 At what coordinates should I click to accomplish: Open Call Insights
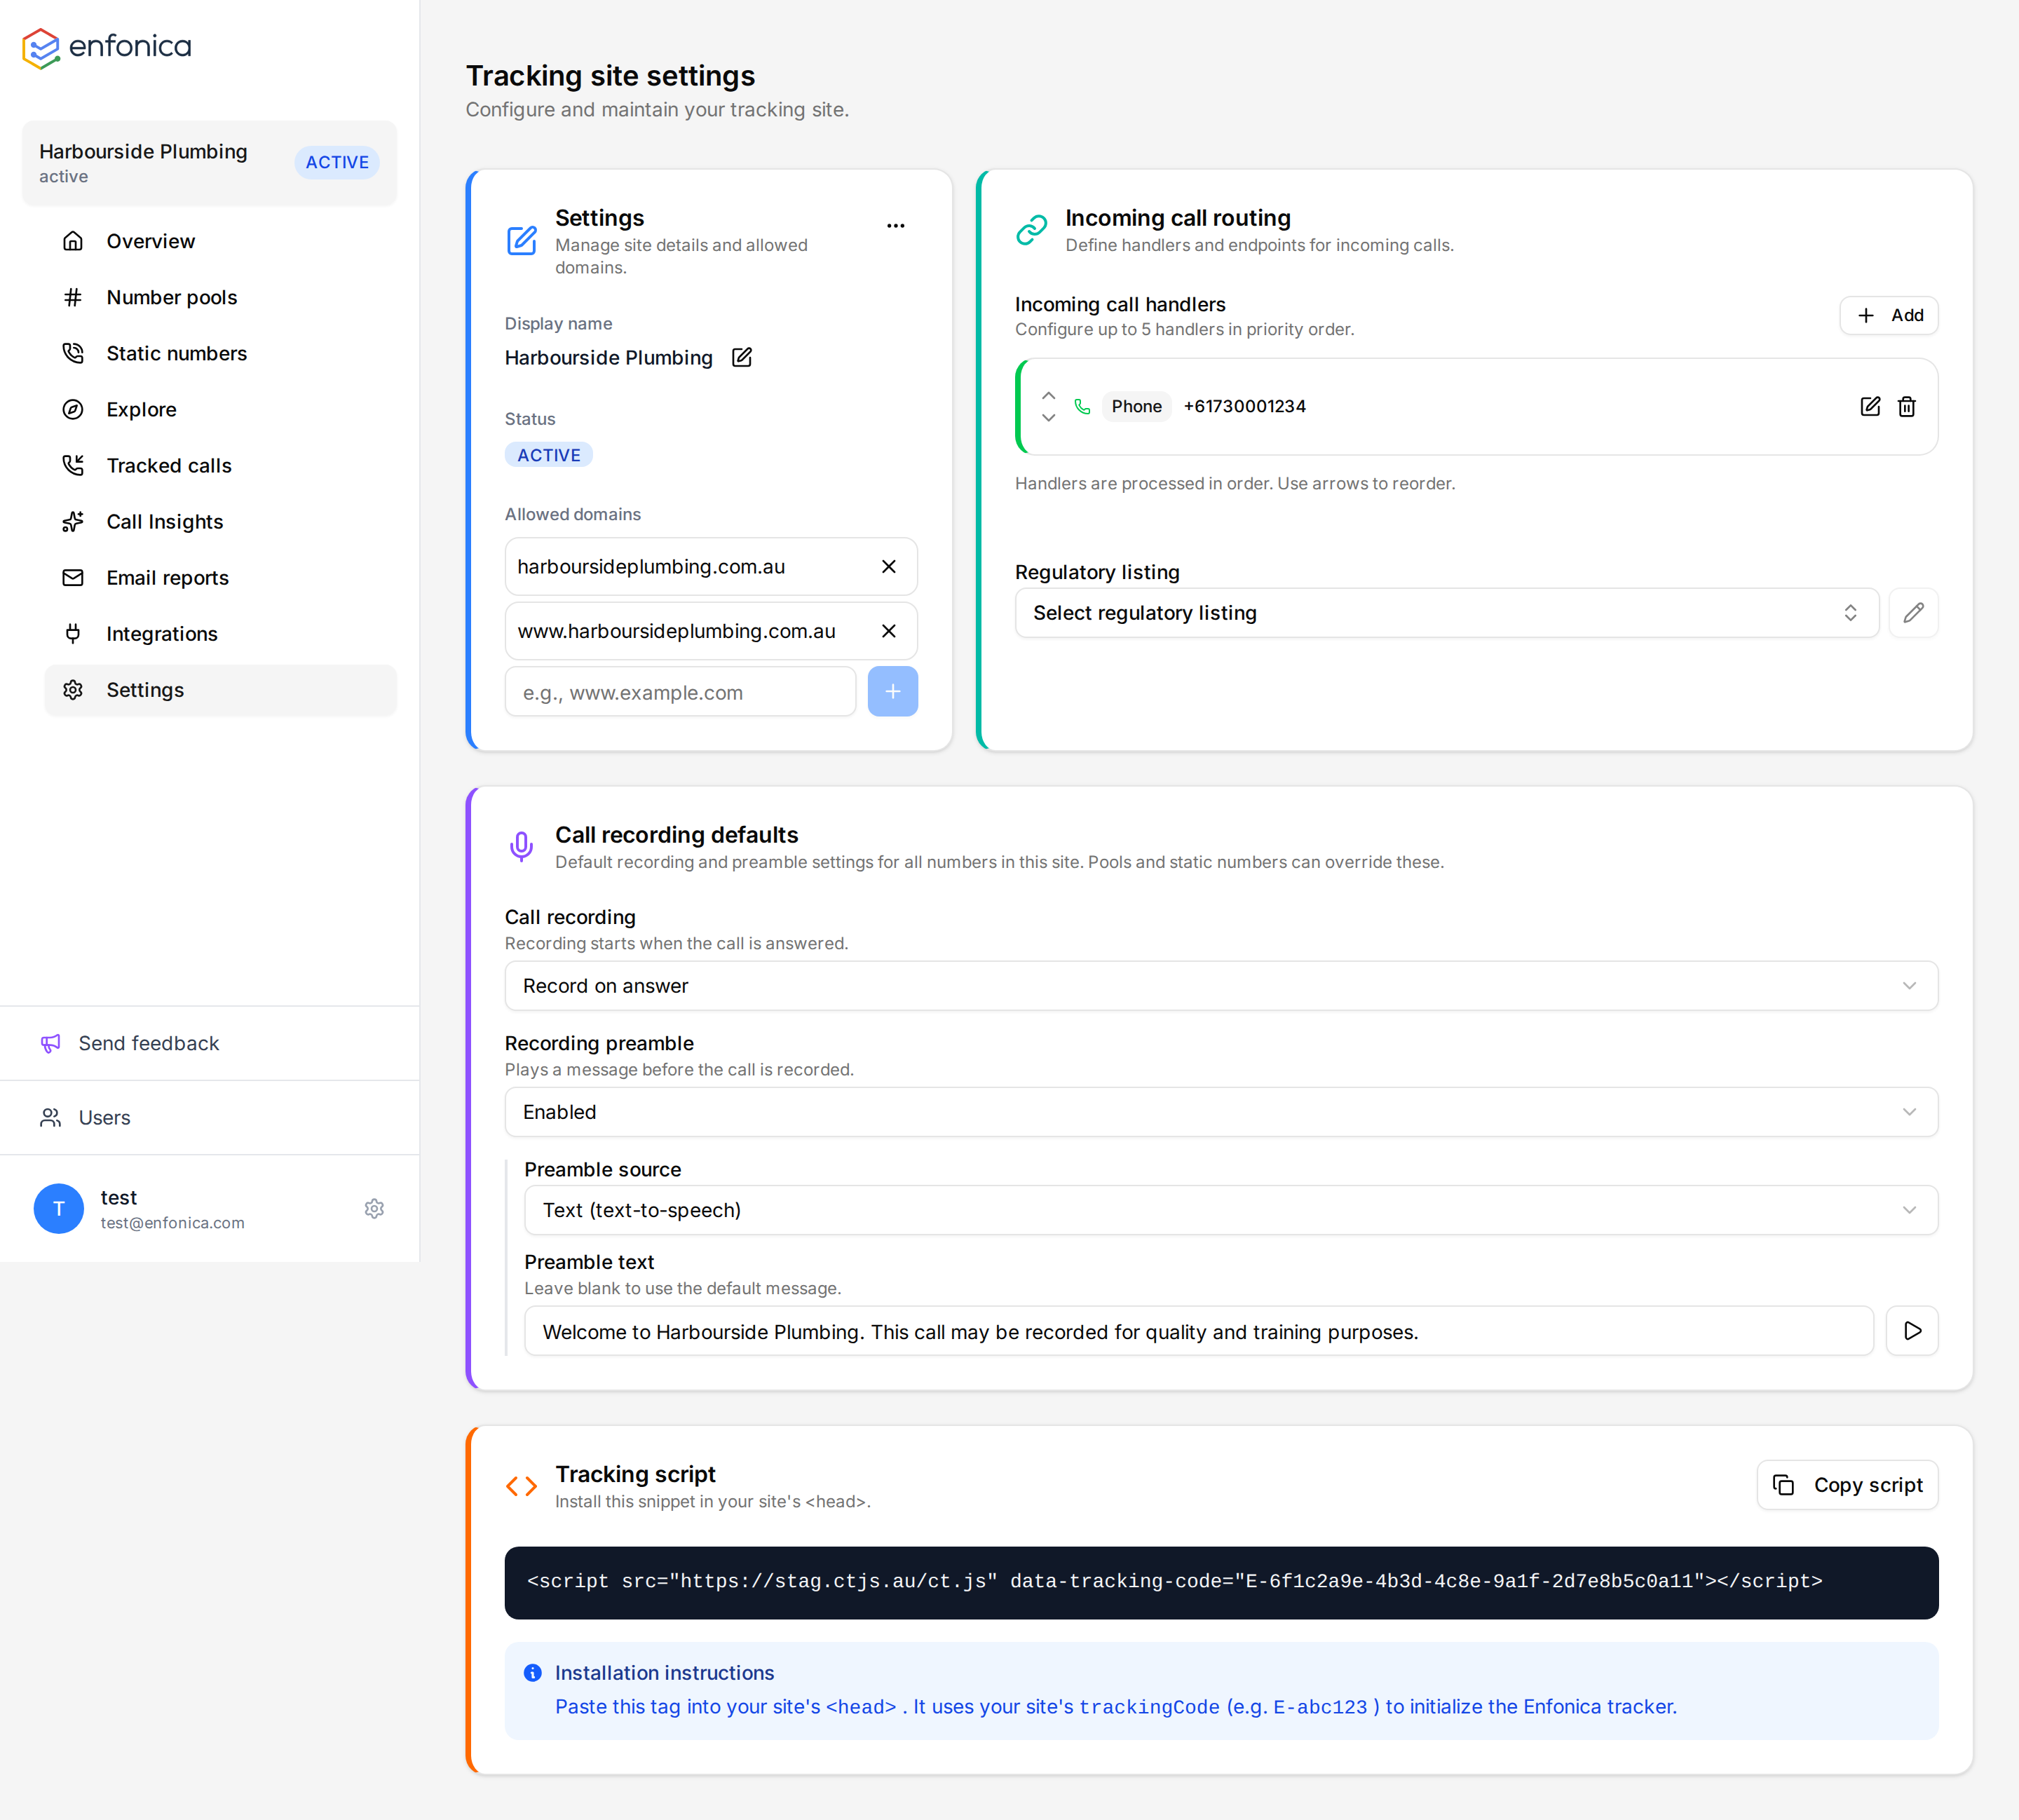[220, 521]
